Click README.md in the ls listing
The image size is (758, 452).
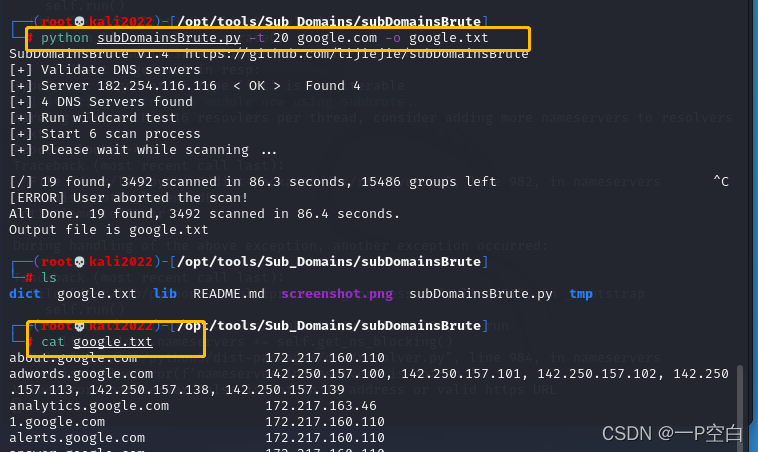[x=229, y=293]
